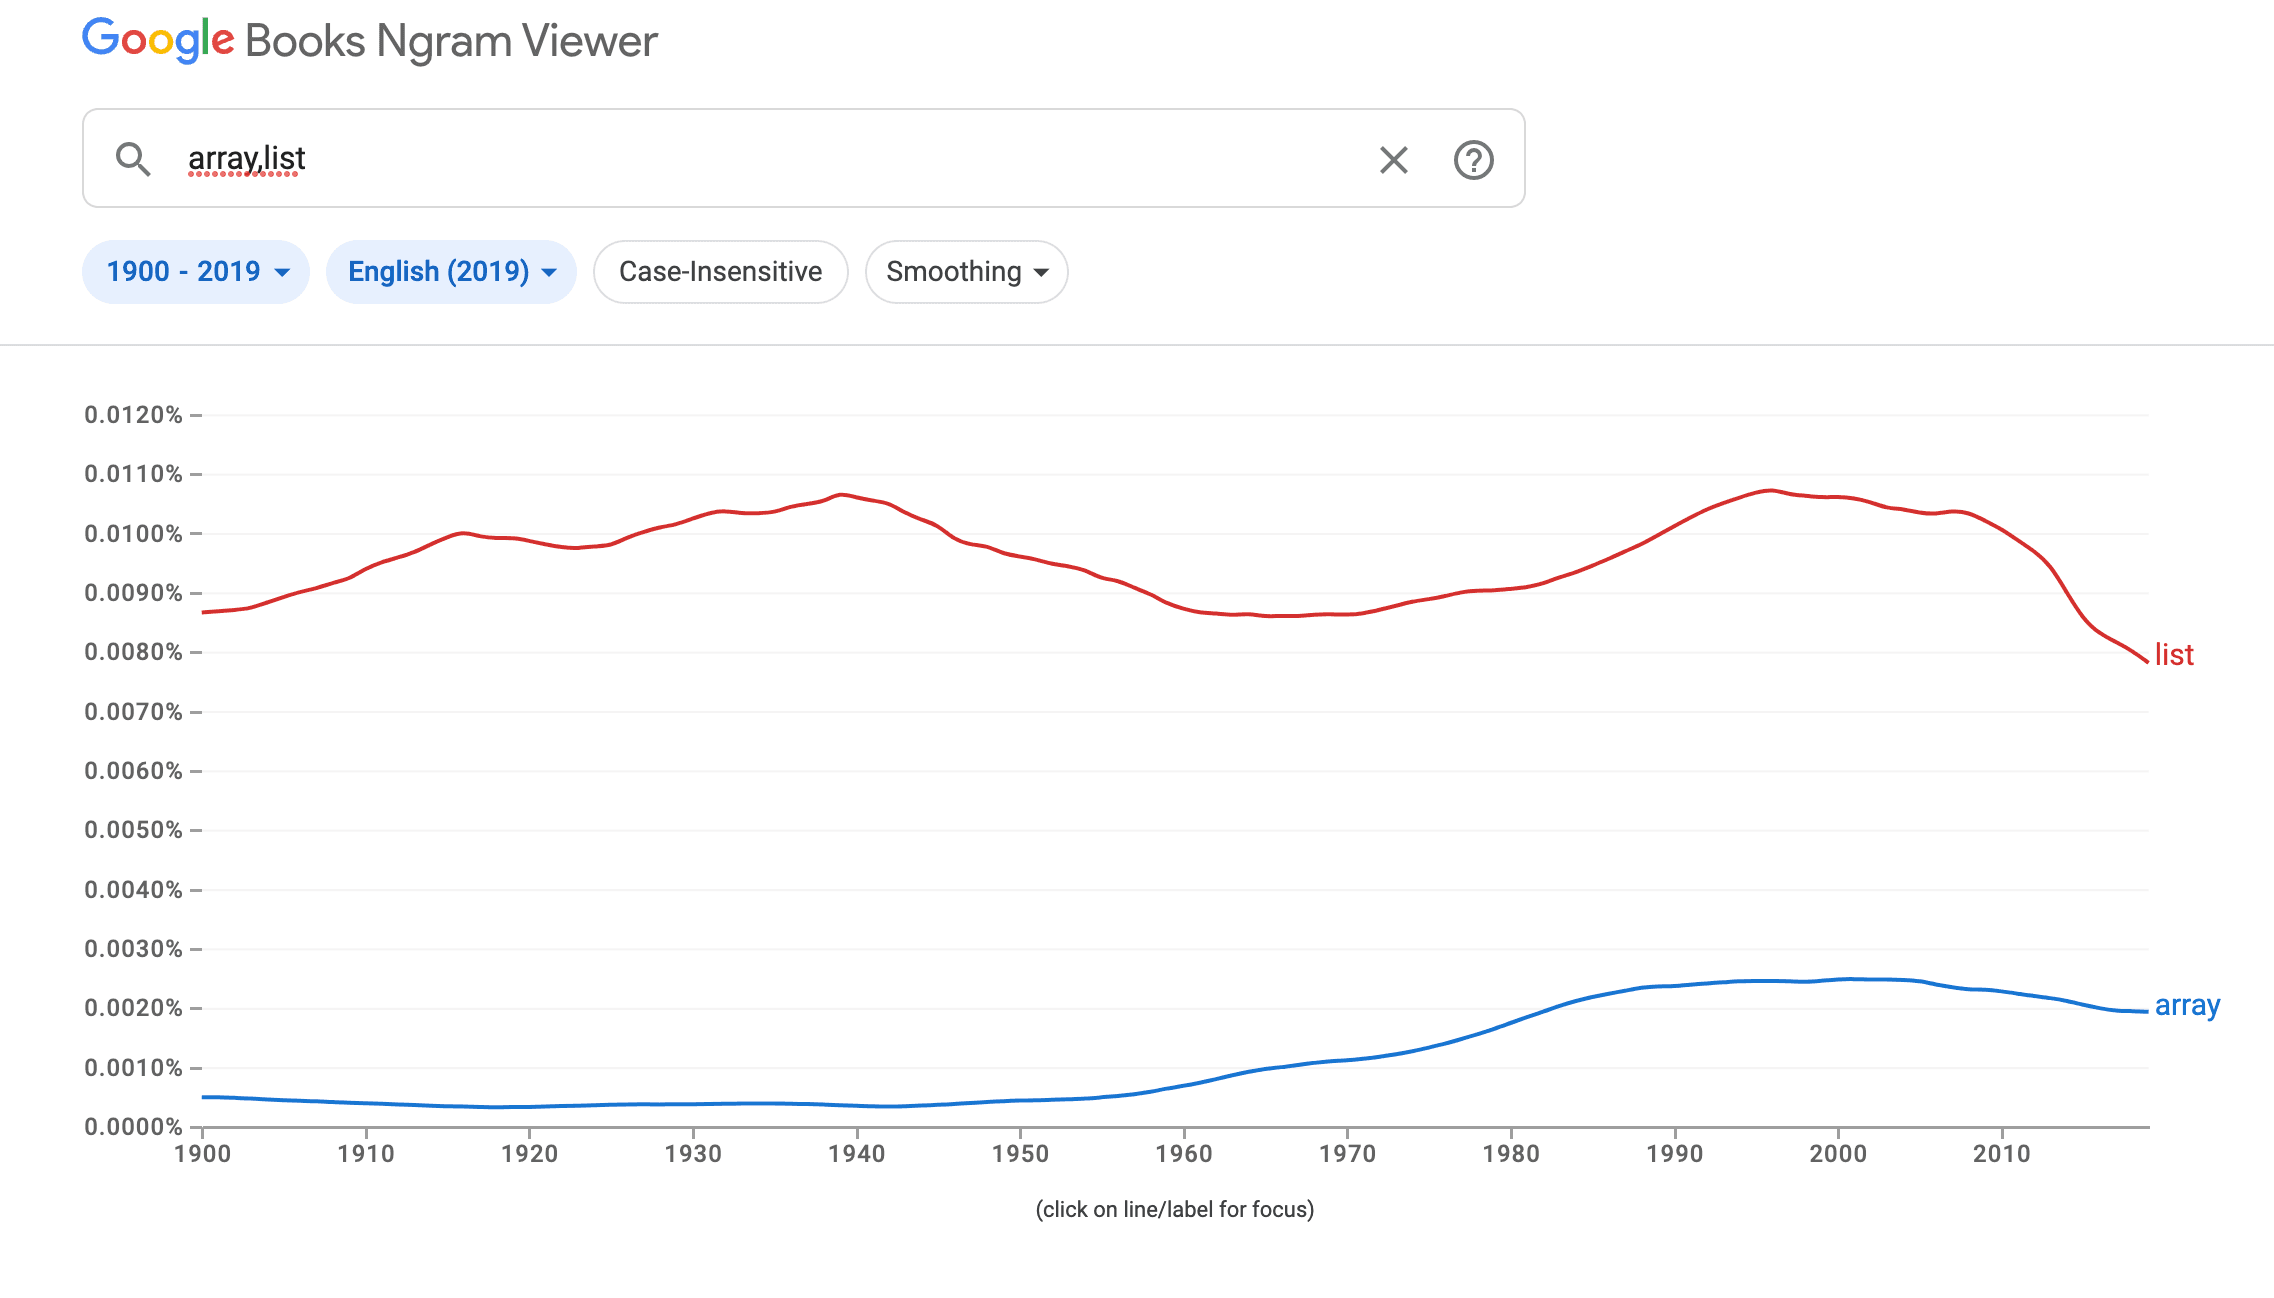The height and width of the screenshot is (1298, 2274).
Task: Open the Smoothing options dropdown
Action: [x=965, y=271]
